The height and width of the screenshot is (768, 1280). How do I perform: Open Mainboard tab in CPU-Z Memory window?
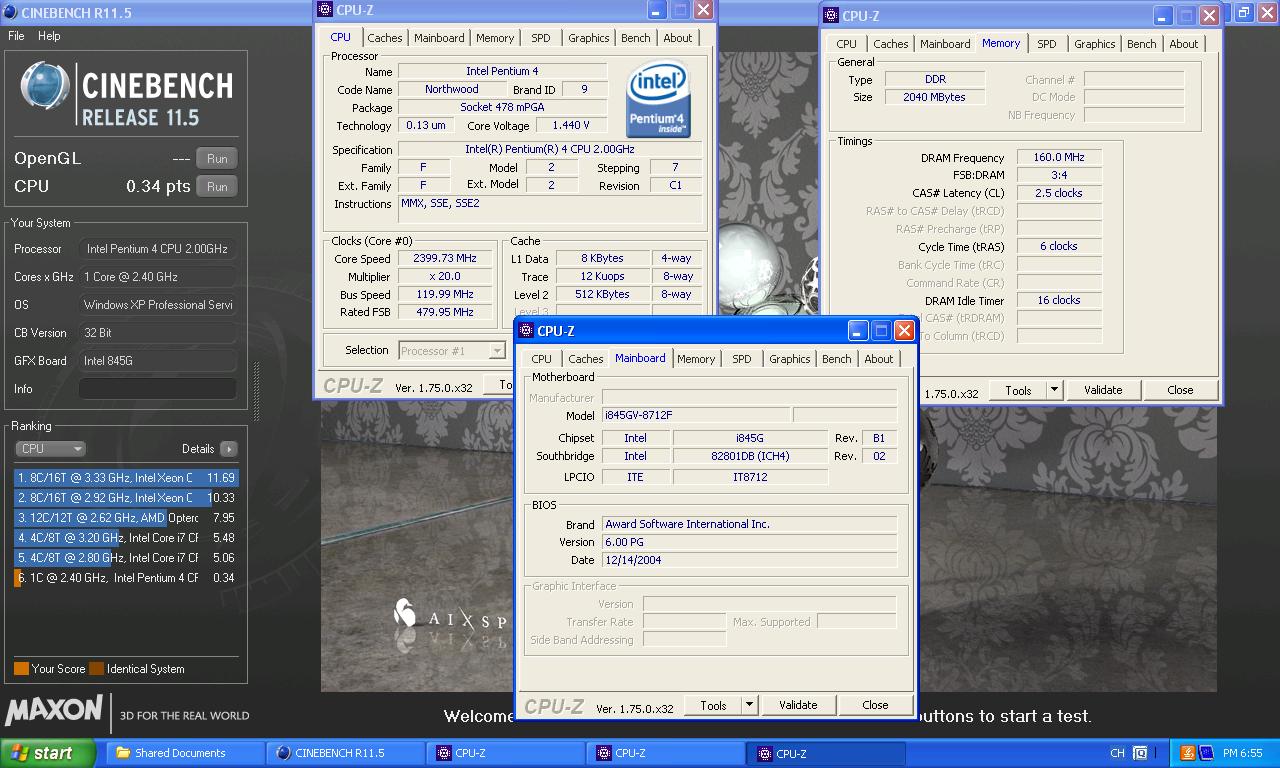click(x=945, y=44)
